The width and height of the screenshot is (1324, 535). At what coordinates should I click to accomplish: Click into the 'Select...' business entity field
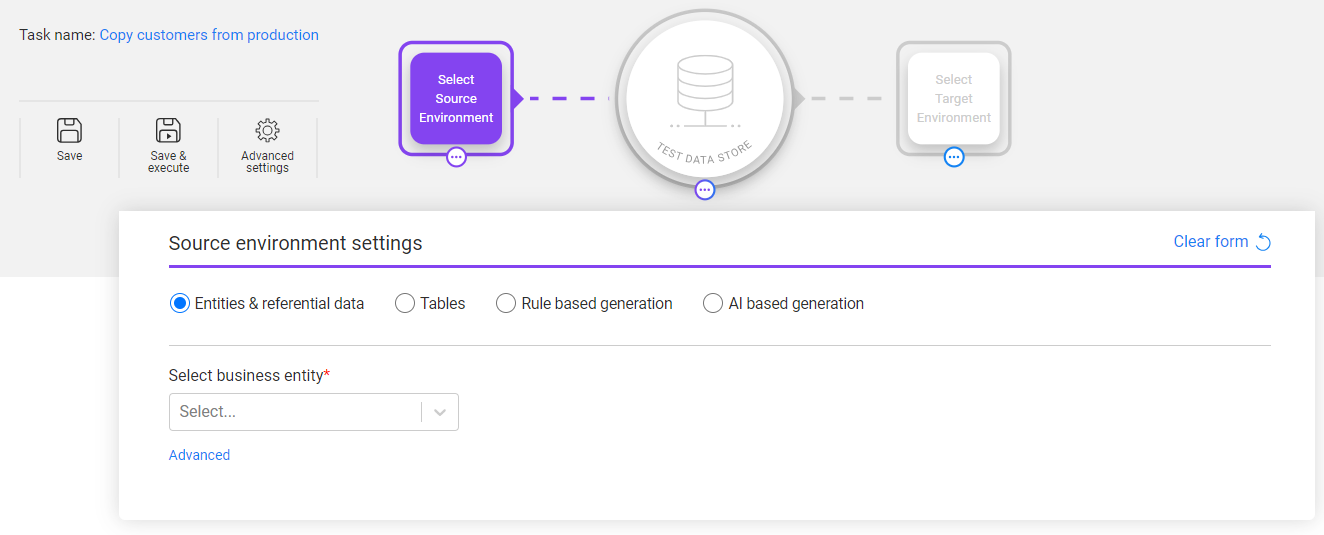click(295, 412)
